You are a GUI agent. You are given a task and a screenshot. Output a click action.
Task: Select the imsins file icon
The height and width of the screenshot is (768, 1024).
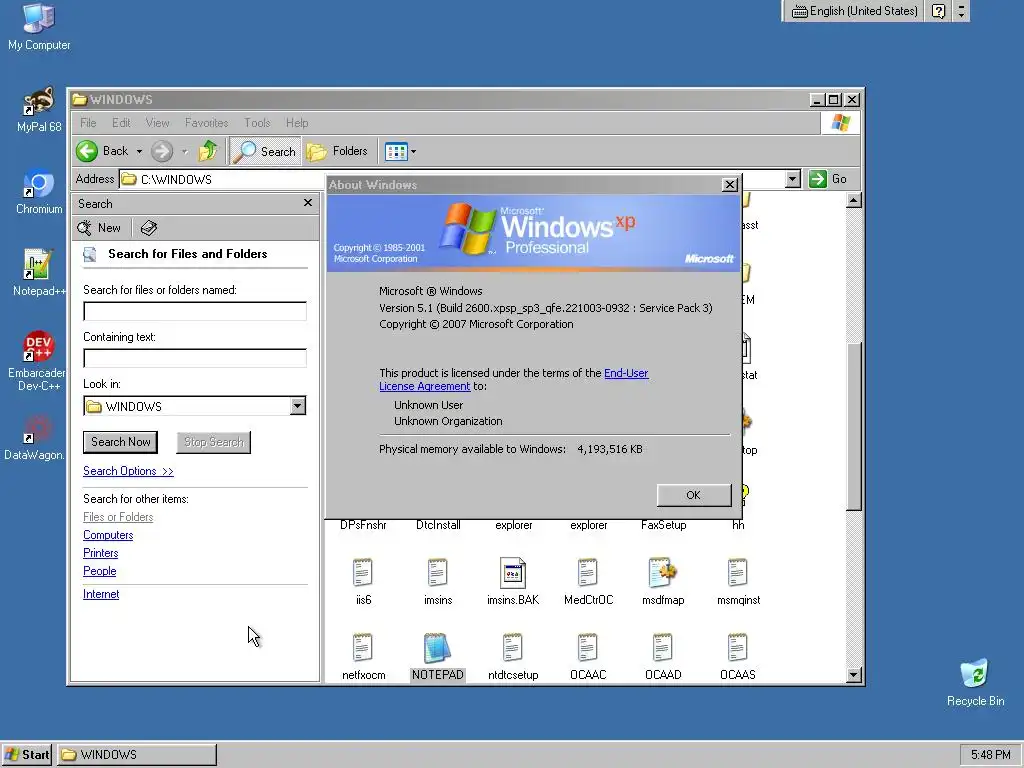click(438, 581)
